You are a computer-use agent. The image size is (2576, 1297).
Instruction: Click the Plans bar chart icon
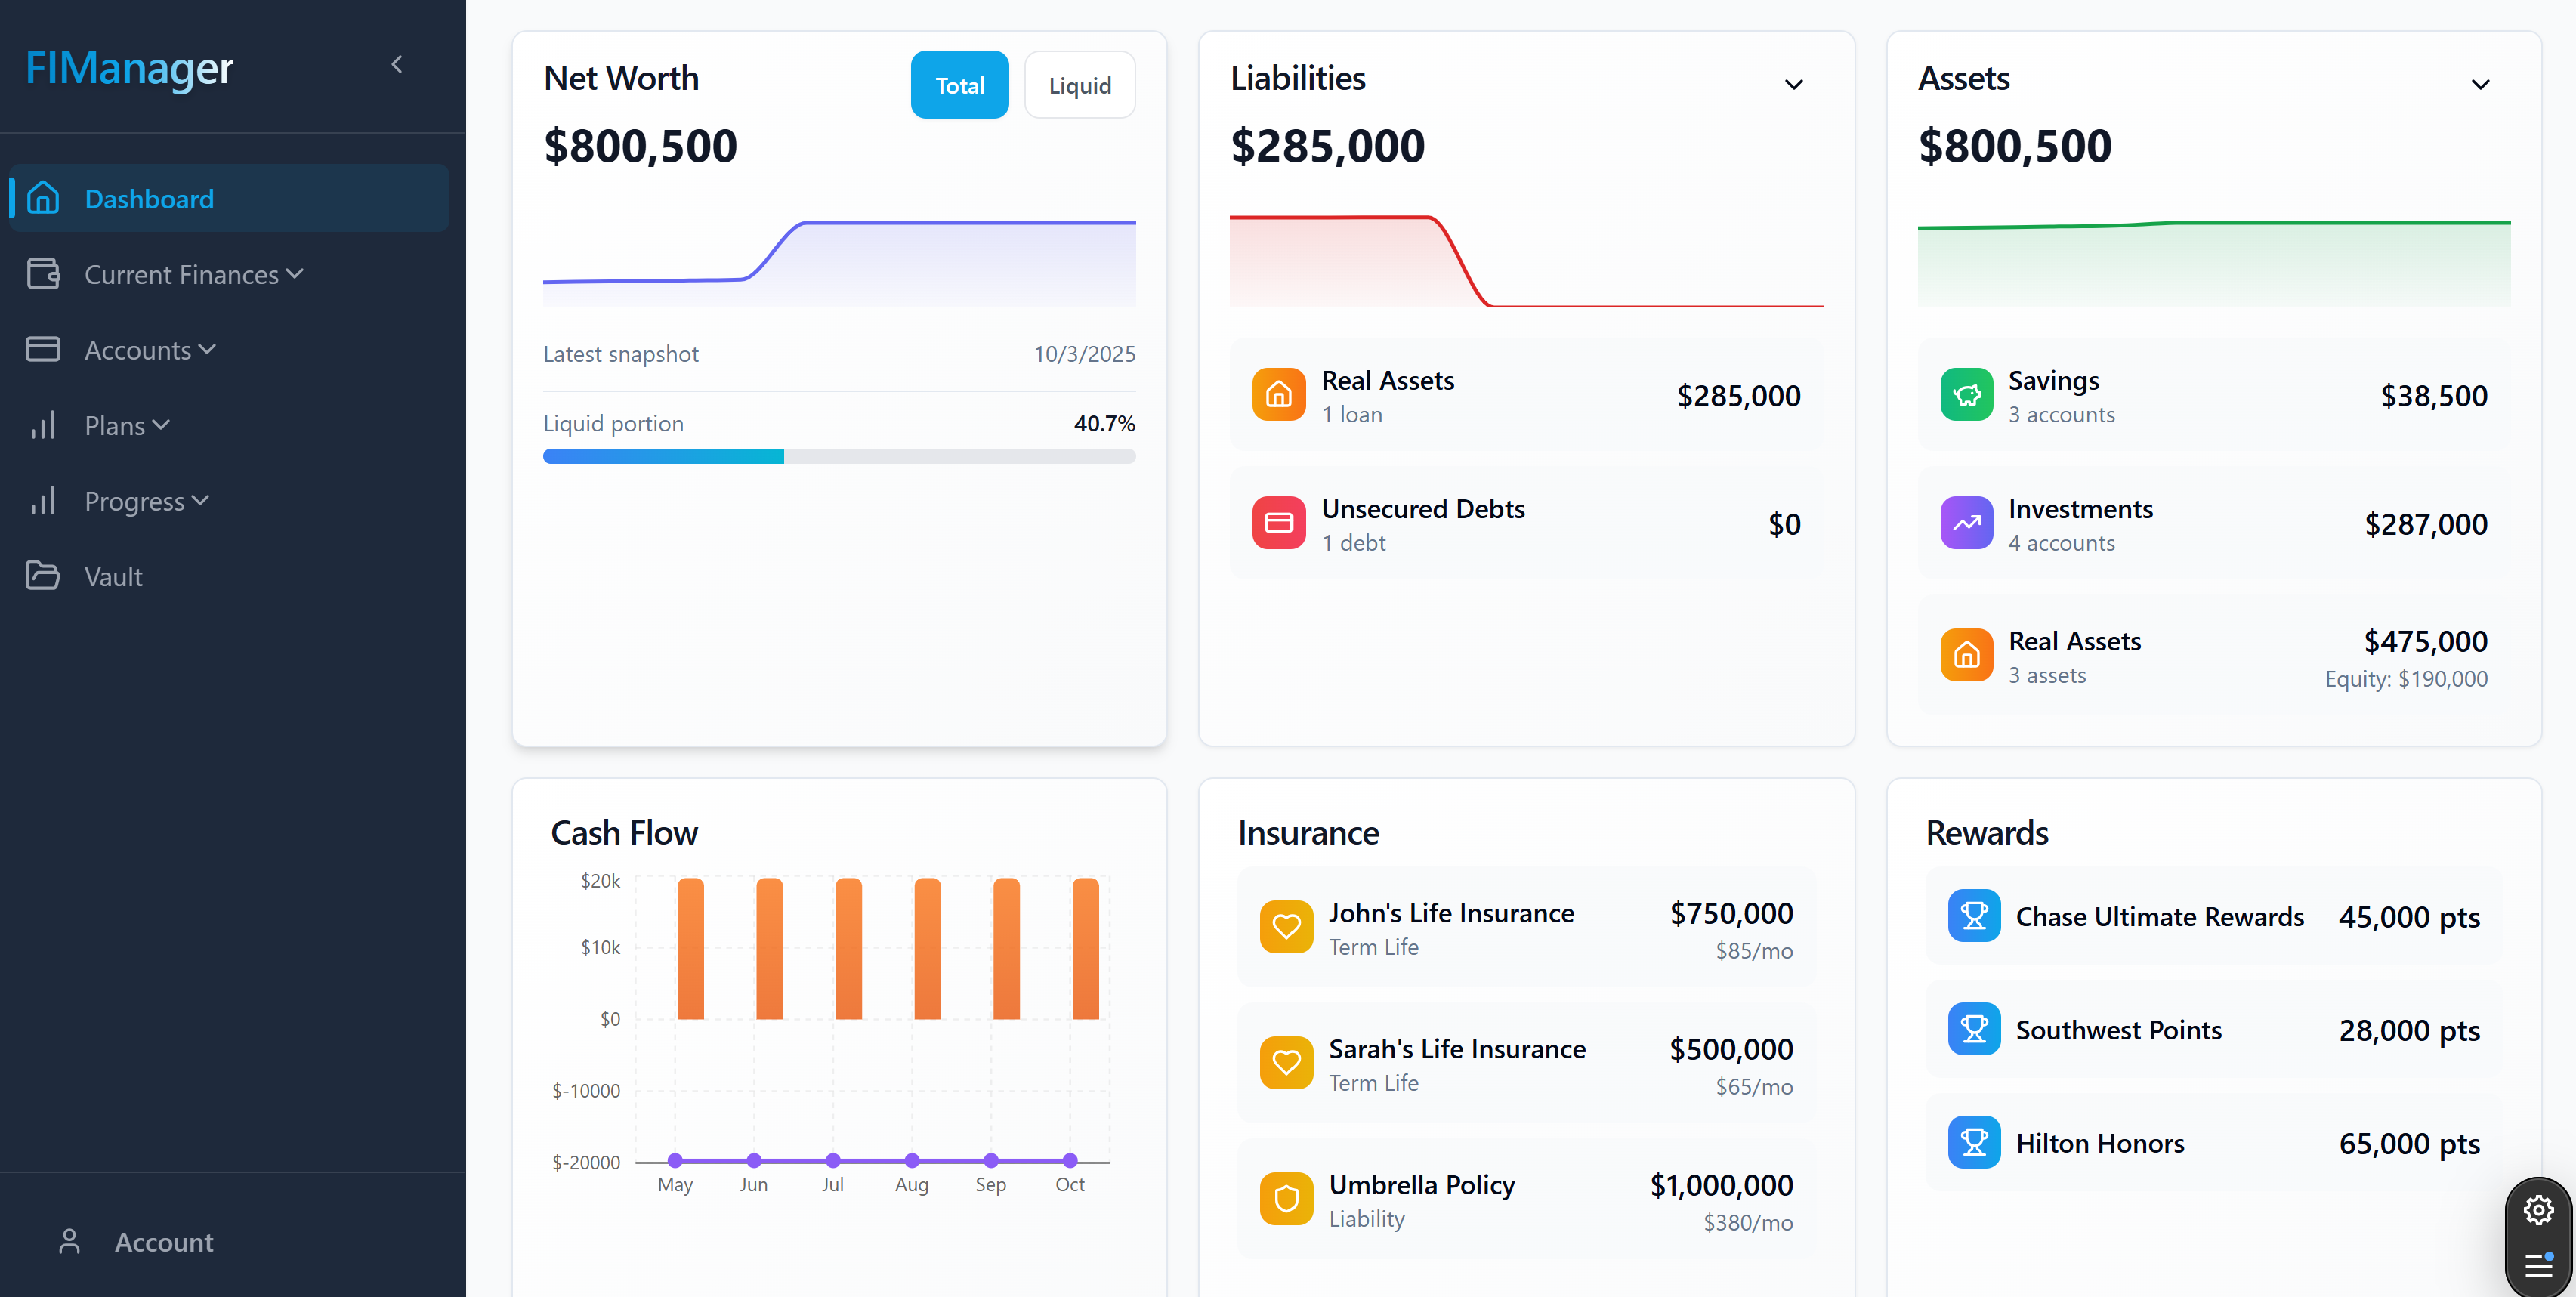coord(43,425)
